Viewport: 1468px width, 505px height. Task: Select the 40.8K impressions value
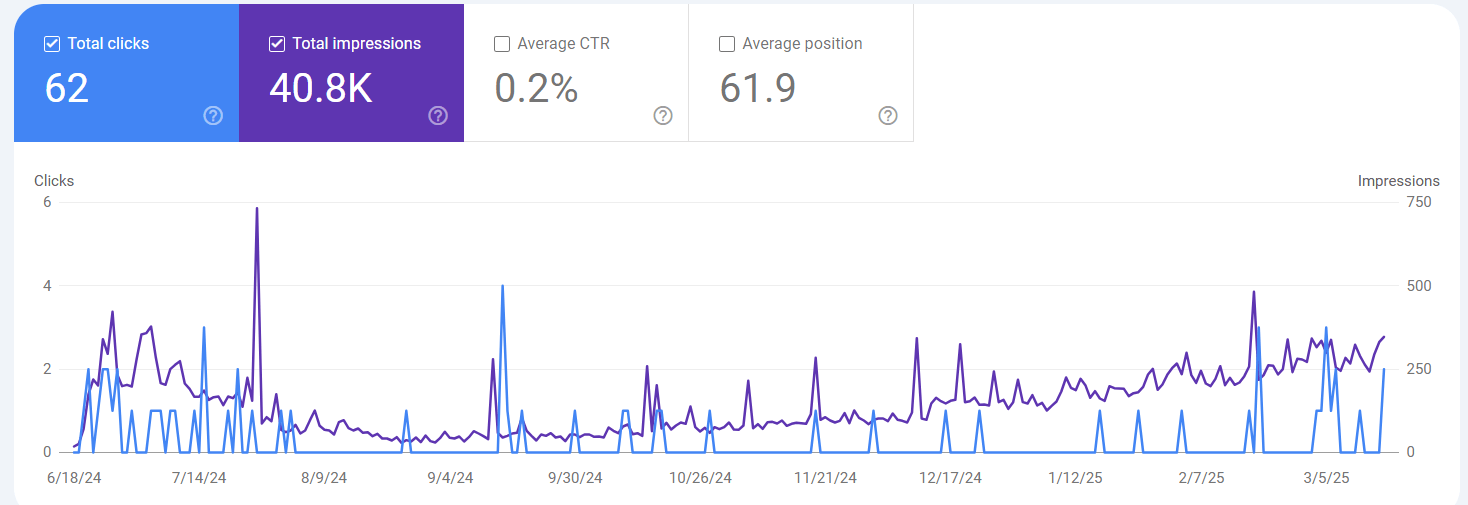321,88
